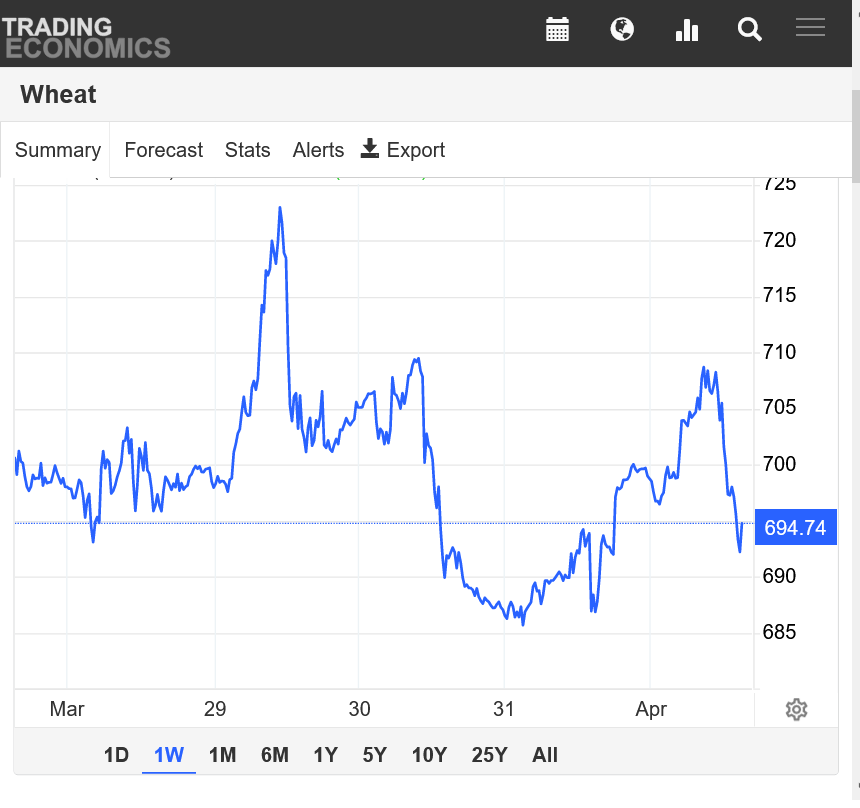Click the page vertical scrollbar

855,135
